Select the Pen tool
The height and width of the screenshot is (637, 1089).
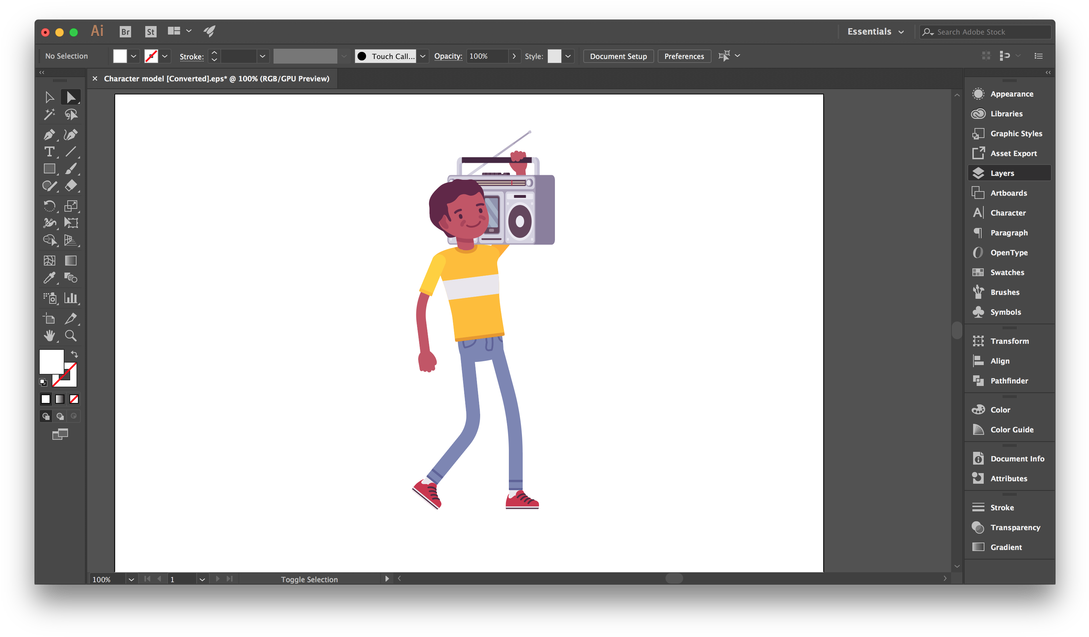tap(49, 134)
